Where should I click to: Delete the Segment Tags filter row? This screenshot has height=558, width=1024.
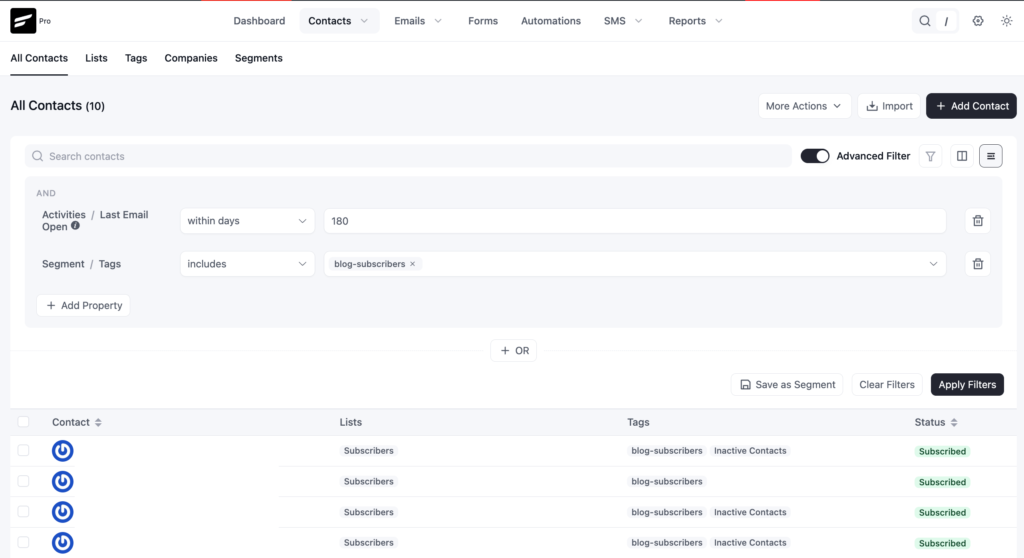[978, 264]
